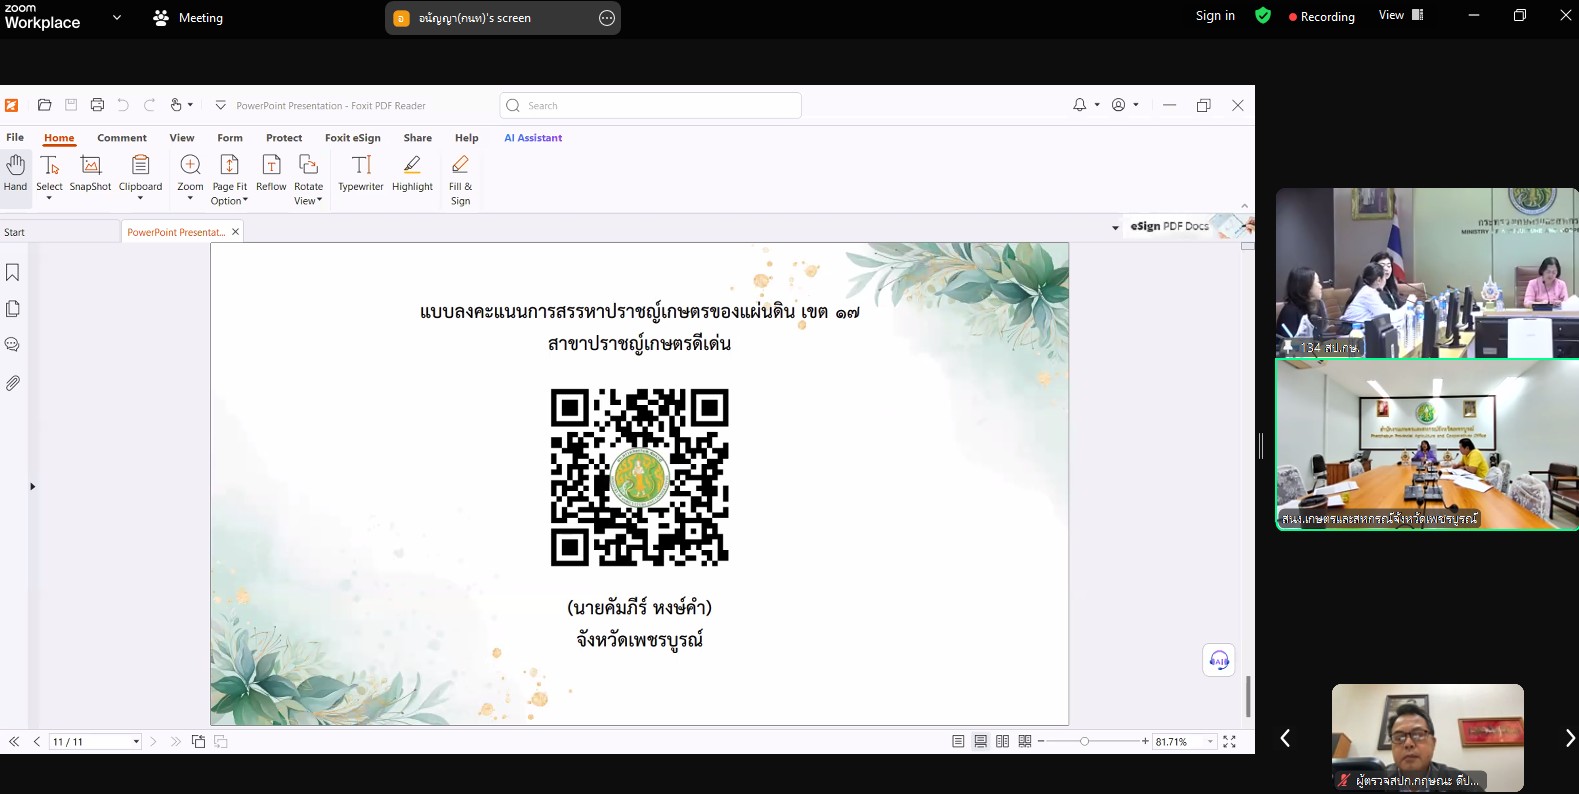Click the eSign PDF Docs banner

(1186, 226)
